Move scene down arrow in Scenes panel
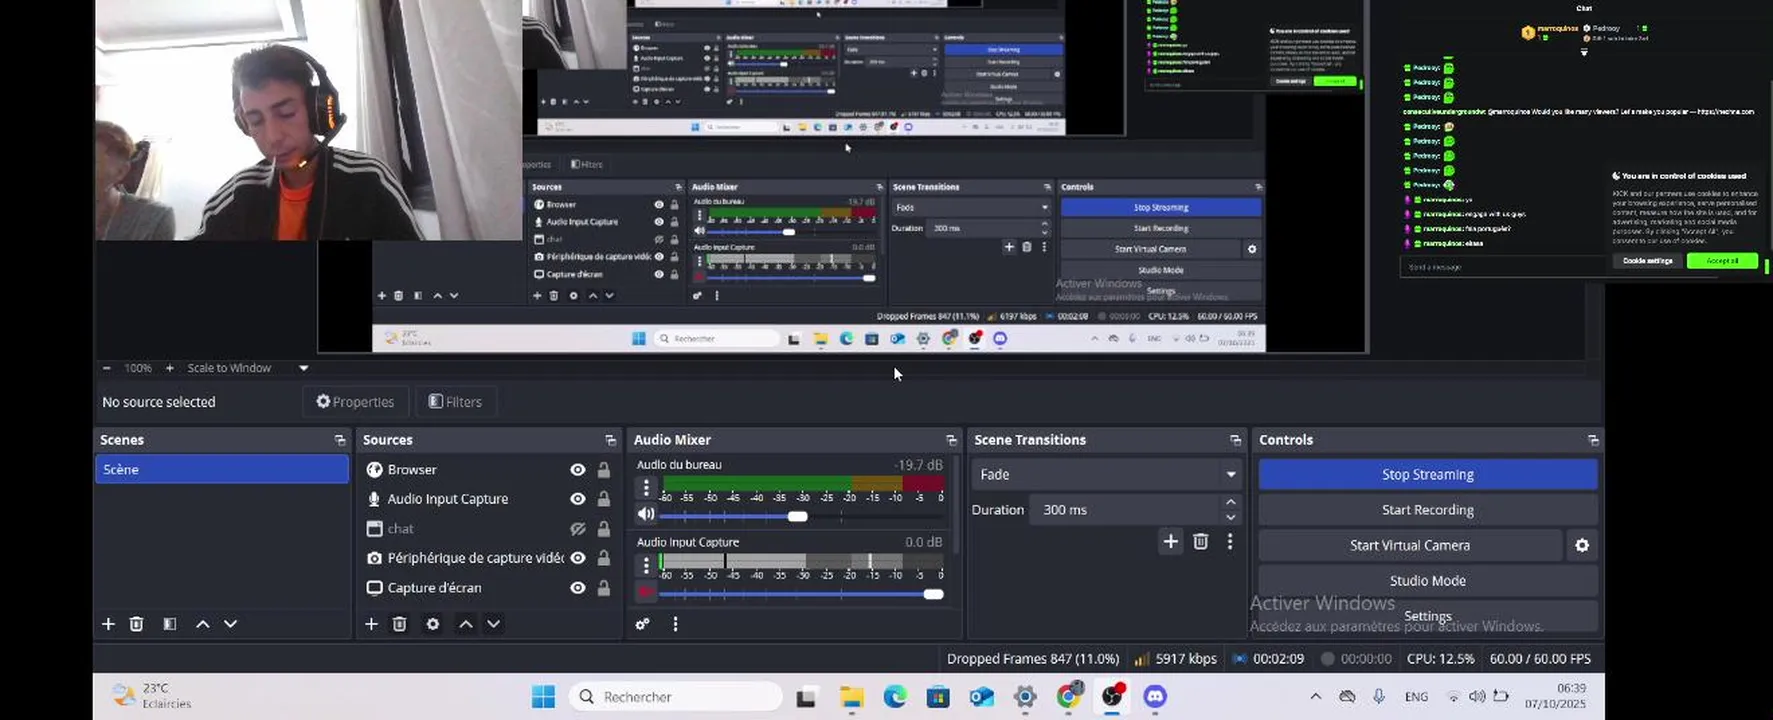 [230, 624]
